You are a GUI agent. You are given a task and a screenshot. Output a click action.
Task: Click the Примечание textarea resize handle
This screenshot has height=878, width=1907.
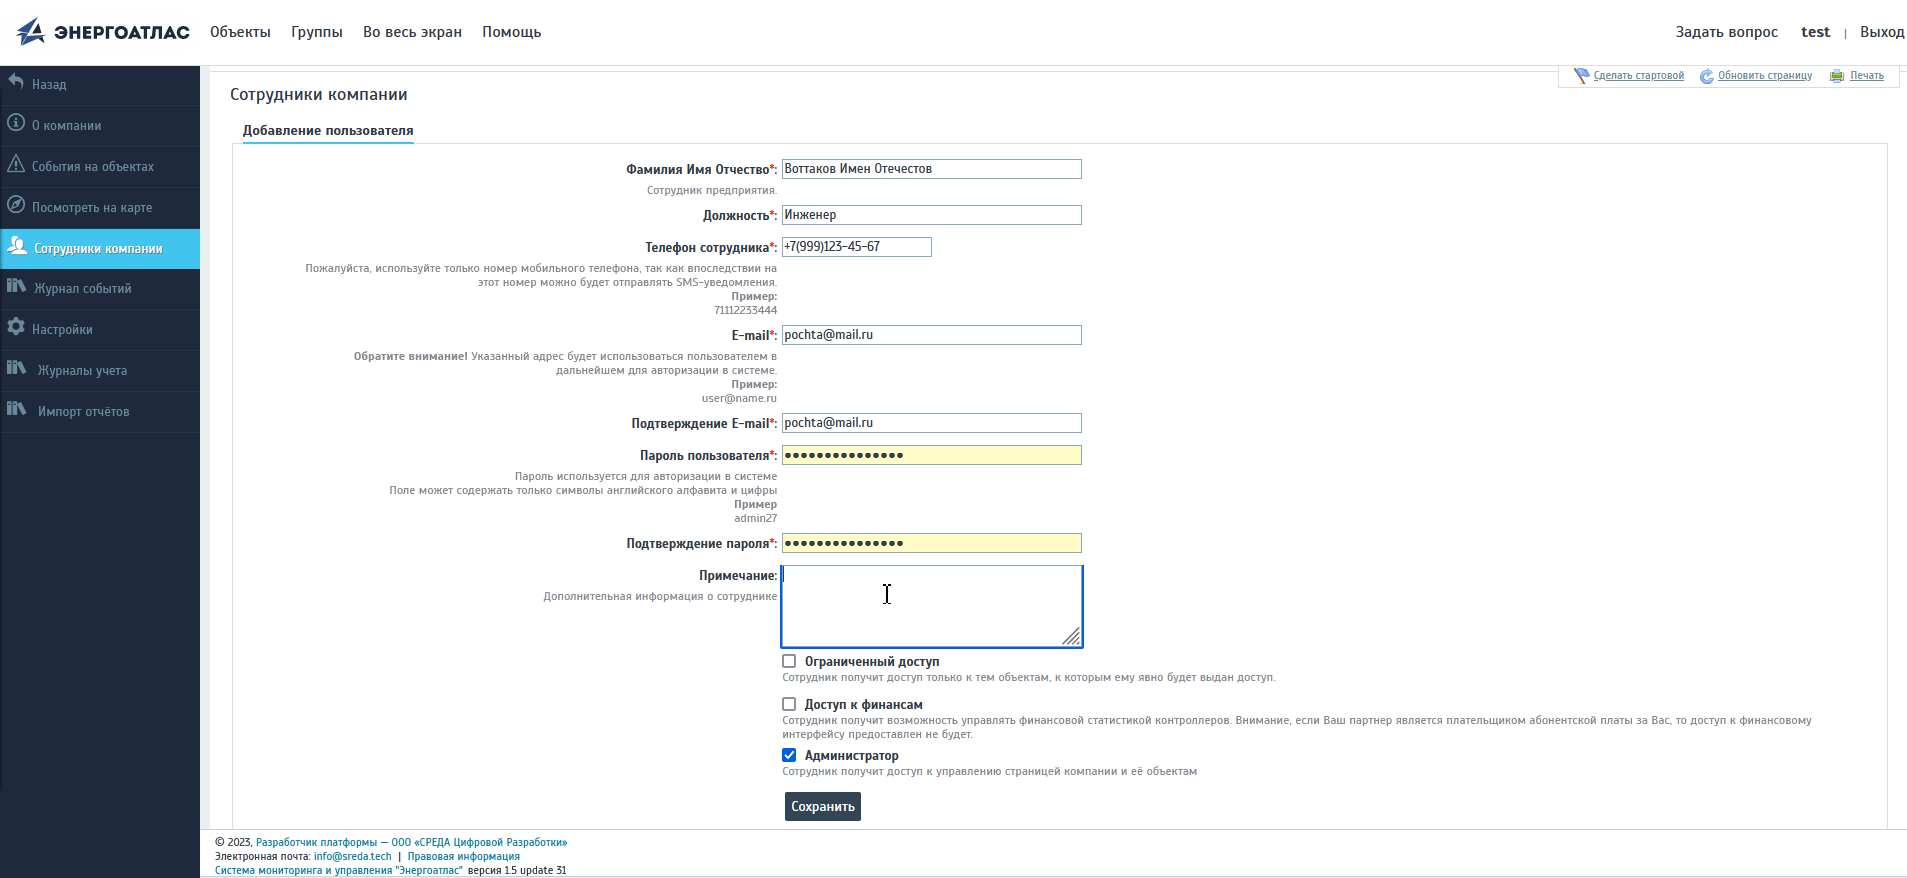tap(1071, 637)
